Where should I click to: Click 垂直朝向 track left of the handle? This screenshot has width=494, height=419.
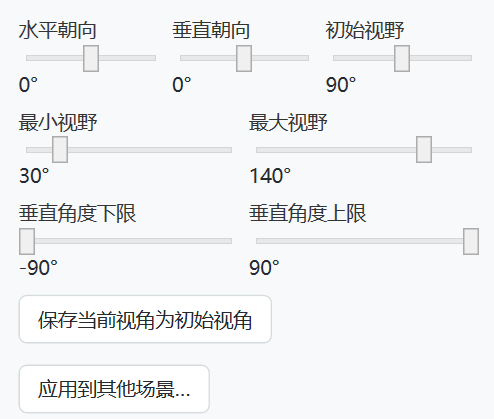pyautogui.click(x=208, y=58)
